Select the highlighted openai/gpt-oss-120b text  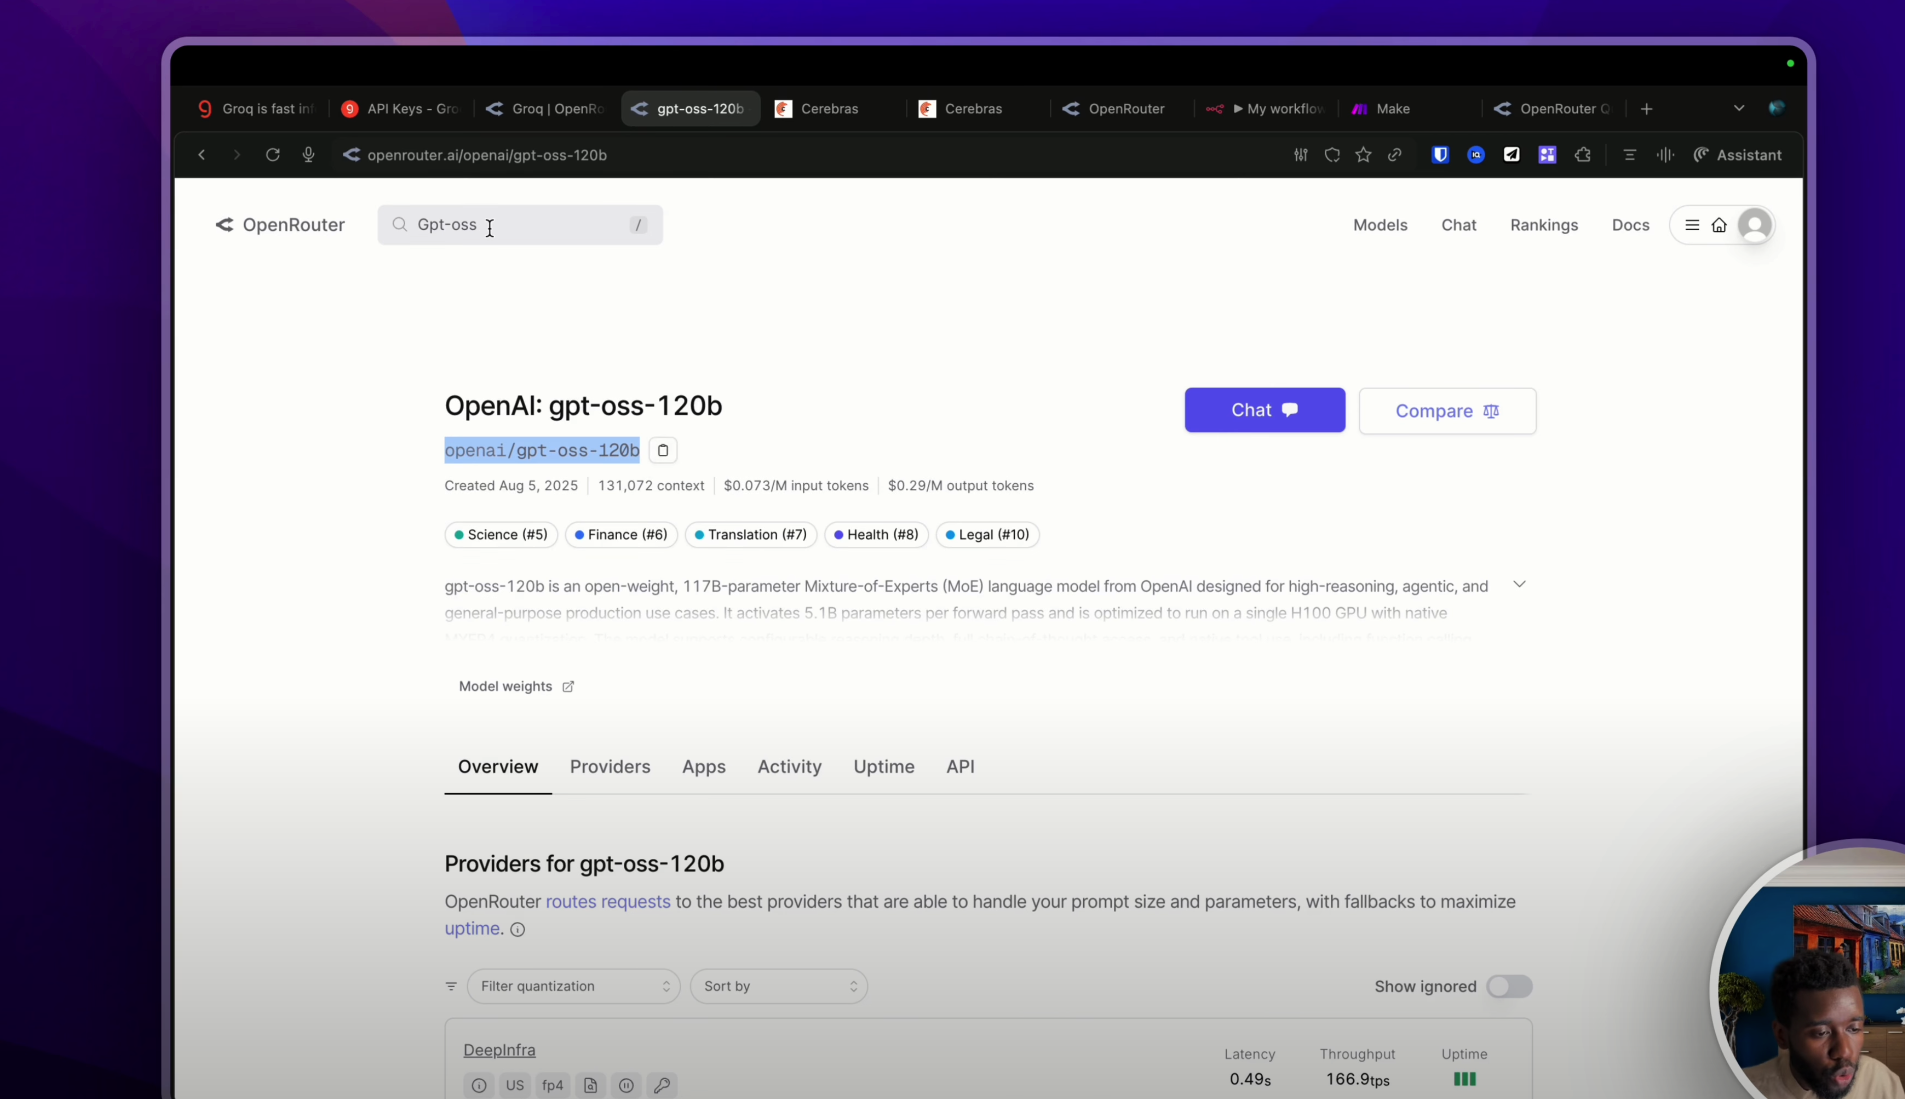click(542, 450)
